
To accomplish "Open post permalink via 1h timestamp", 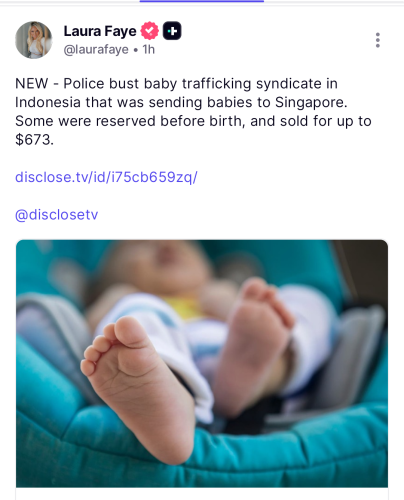I will coord(149,49).
